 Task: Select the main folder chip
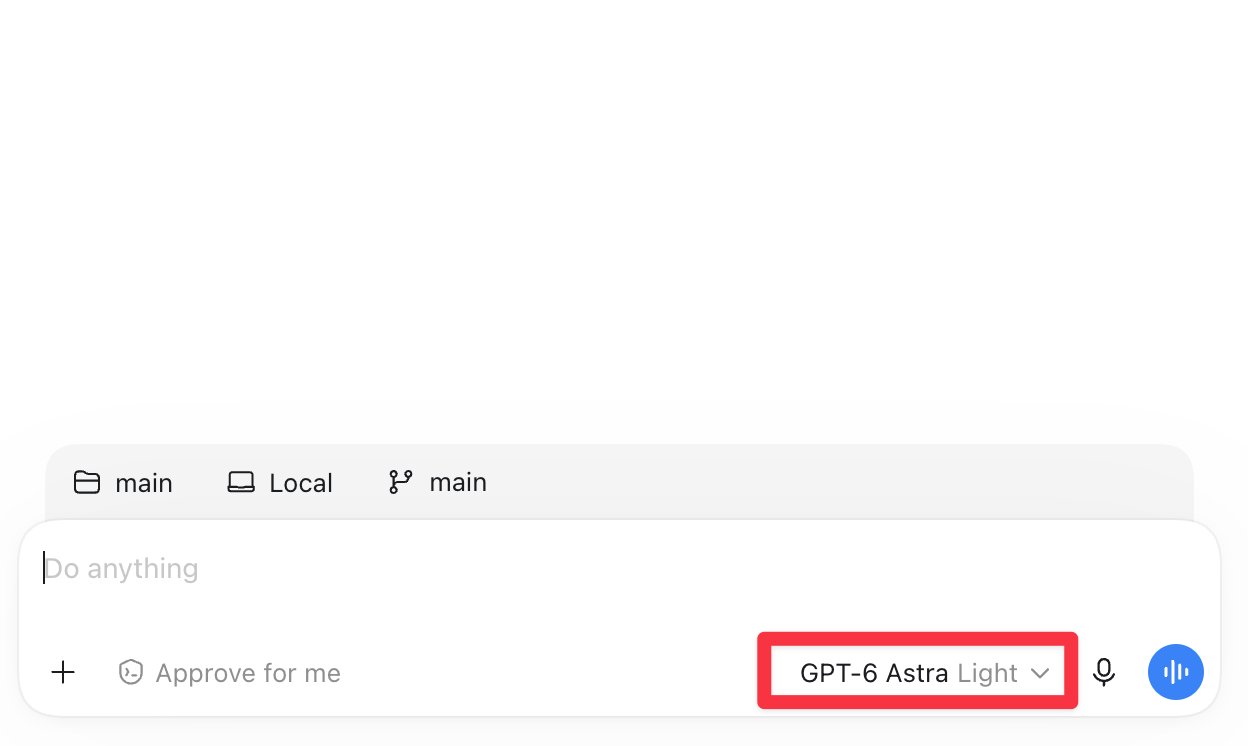(x=123, y=483)
